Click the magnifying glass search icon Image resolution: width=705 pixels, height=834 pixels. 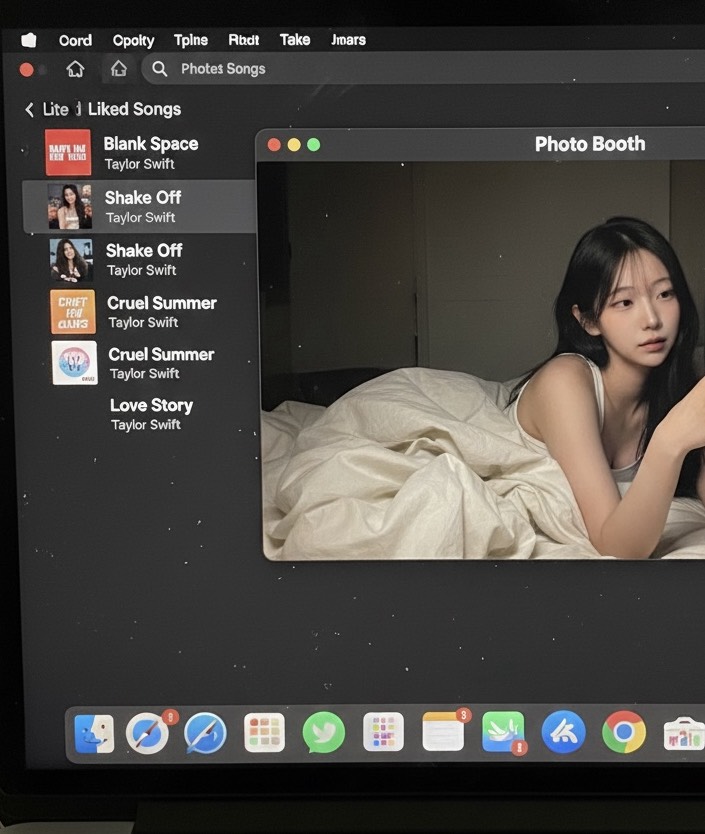[159, 69]
